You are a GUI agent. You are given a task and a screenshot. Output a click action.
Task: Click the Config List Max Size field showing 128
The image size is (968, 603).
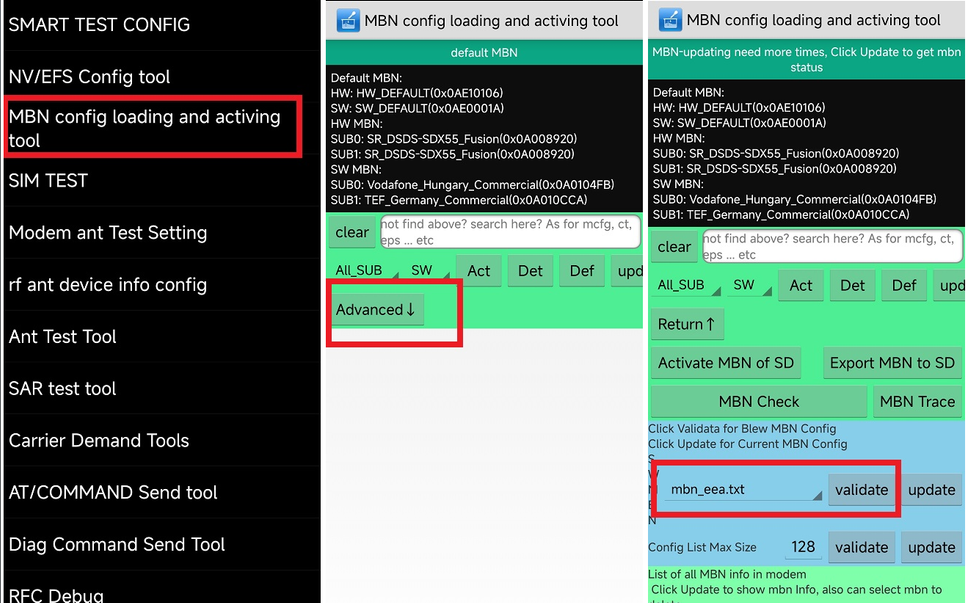click(803, 547)
